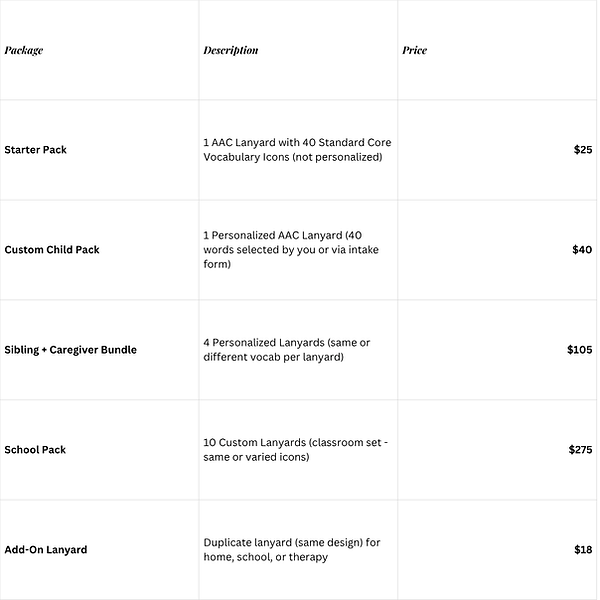This screenshot has width=600, height=600.
Task: Select the 10 Custom Lanyards description
Action: pos(288,450)
